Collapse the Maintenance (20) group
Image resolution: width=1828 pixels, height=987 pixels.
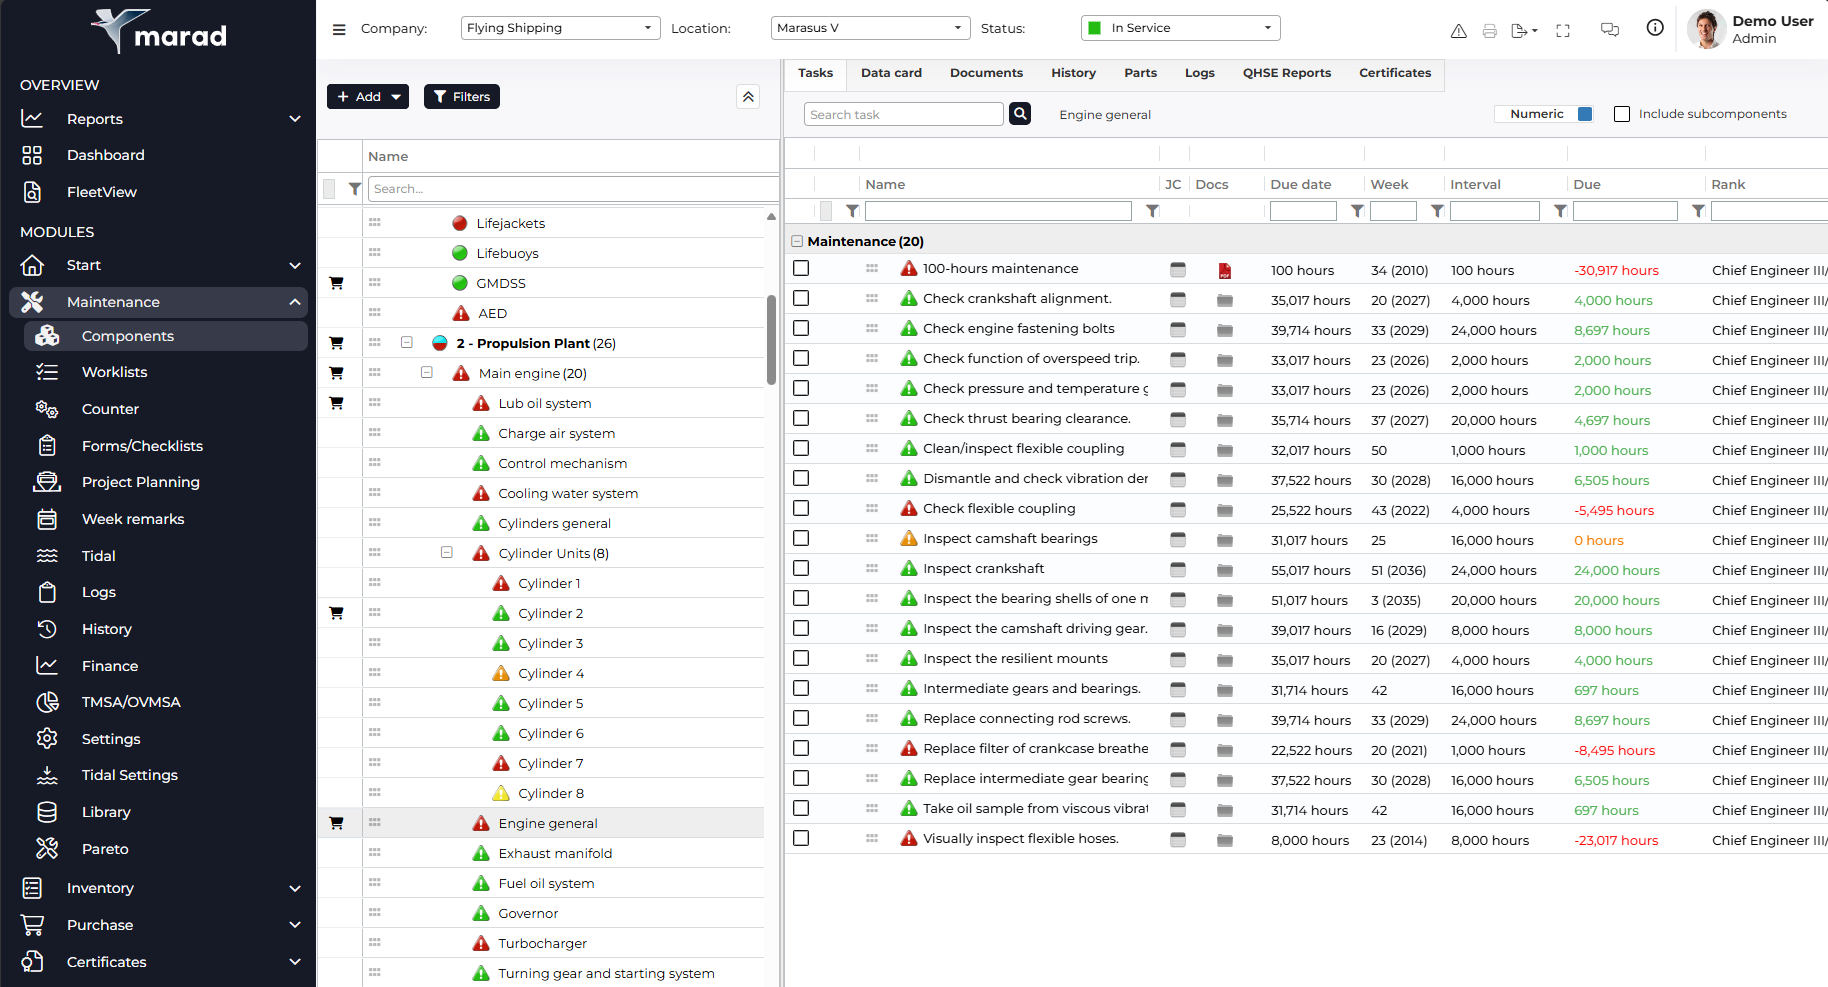tap(797, 241)
